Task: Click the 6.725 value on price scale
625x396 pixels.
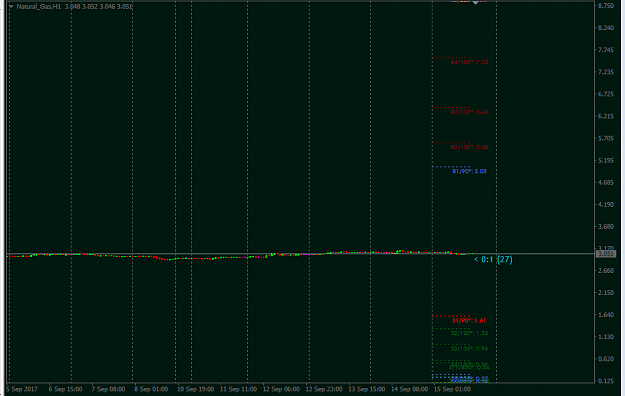Action: click(606, 94)
